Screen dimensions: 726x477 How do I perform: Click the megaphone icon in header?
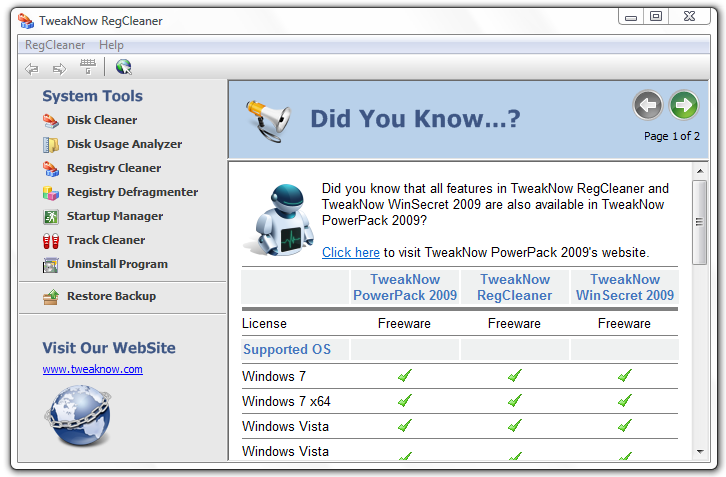pyautogui.click(x=269, y=120)
